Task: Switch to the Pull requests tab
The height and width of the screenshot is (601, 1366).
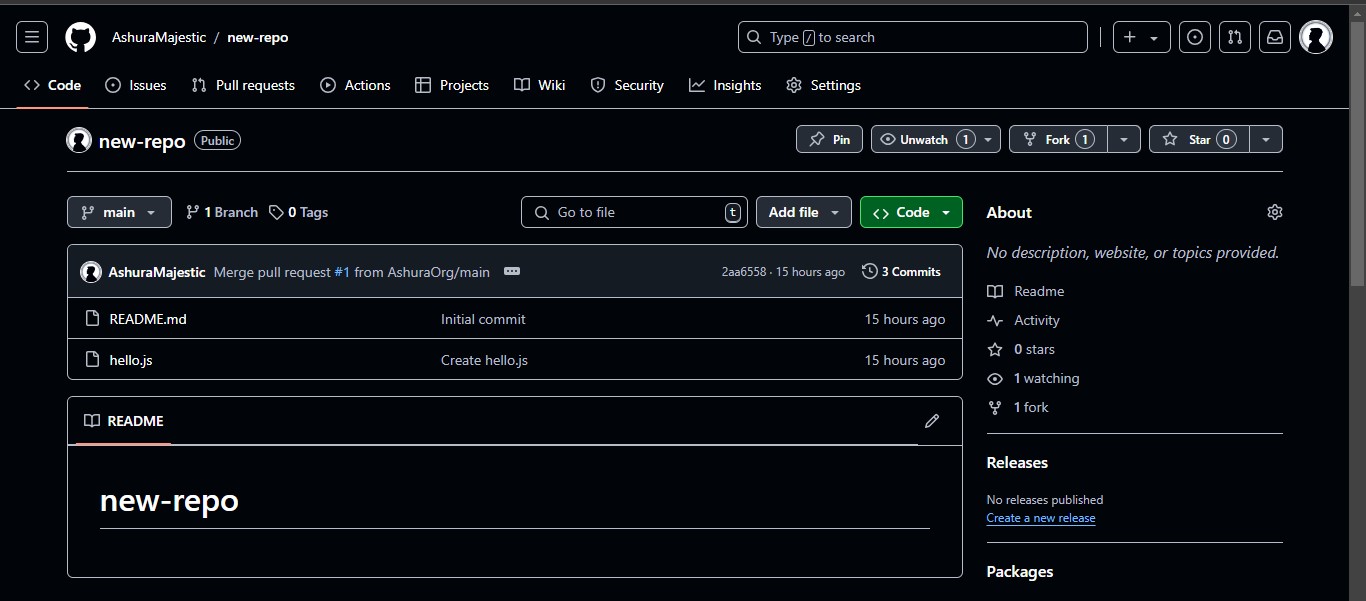Action: tap(243, 85)
